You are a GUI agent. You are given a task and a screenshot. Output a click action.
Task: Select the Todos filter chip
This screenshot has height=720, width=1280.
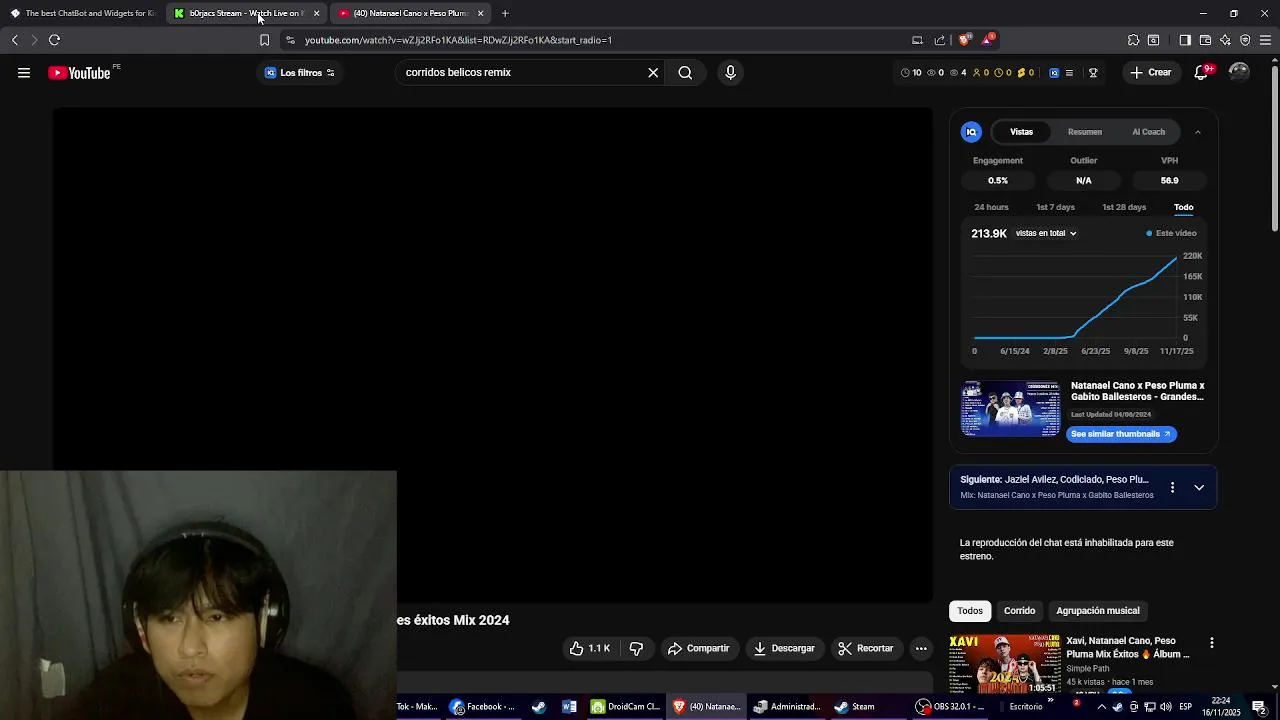[970, 611]
